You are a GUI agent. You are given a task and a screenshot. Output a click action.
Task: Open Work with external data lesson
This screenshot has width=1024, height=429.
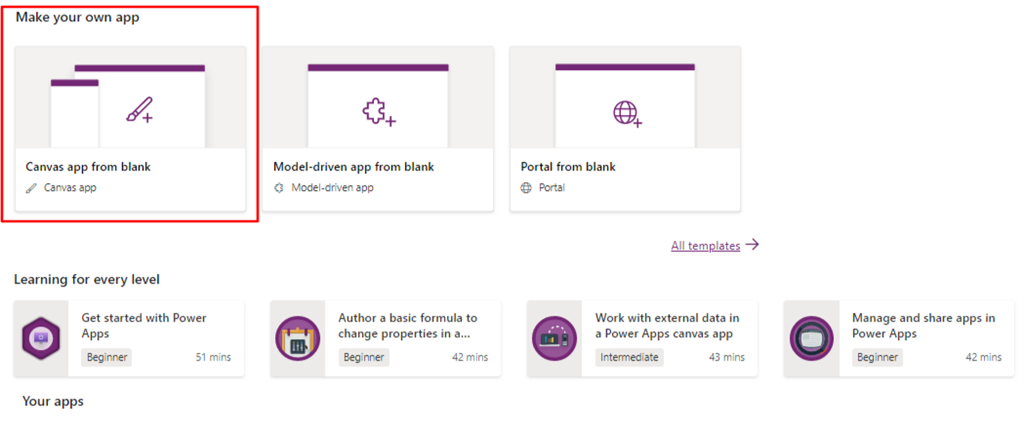[667, 326]
